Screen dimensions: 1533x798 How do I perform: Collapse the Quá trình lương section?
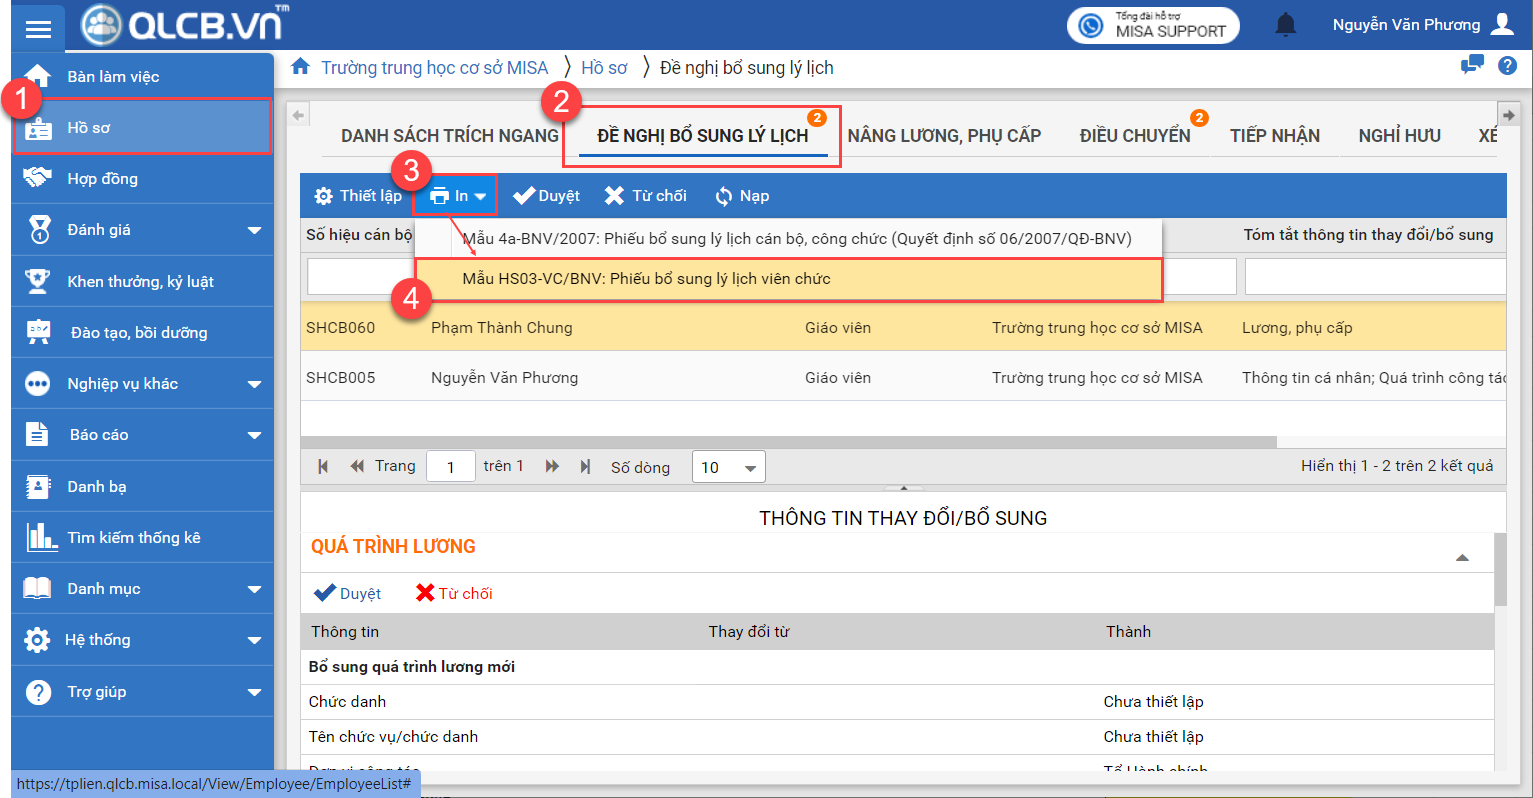point(1462,558)
